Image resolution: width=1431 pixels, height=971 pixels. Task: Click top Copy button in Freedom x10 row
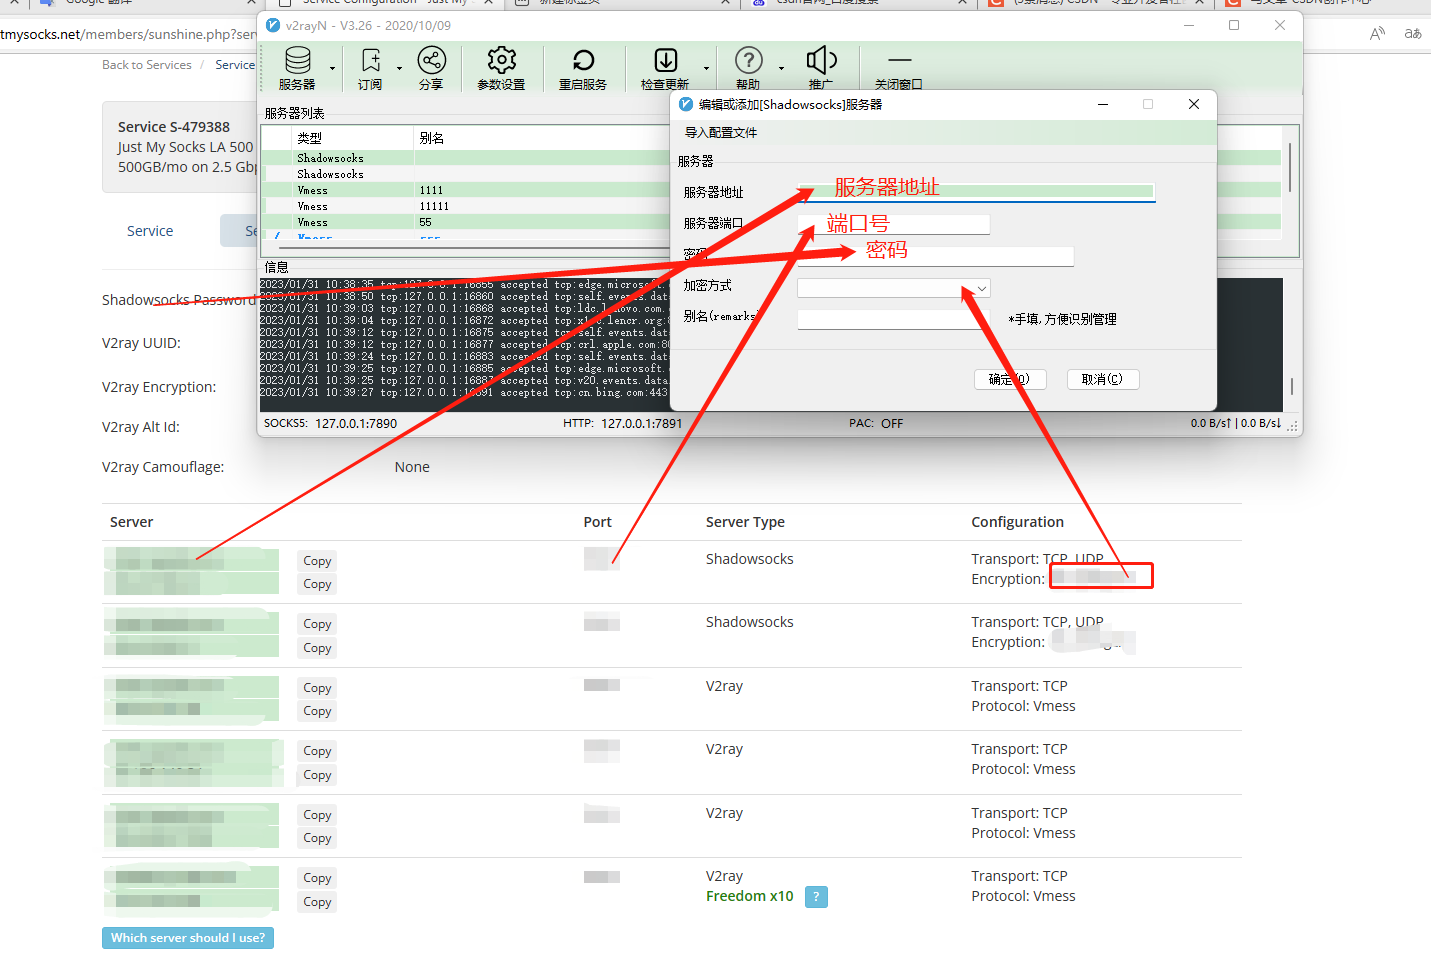point(317,878)
